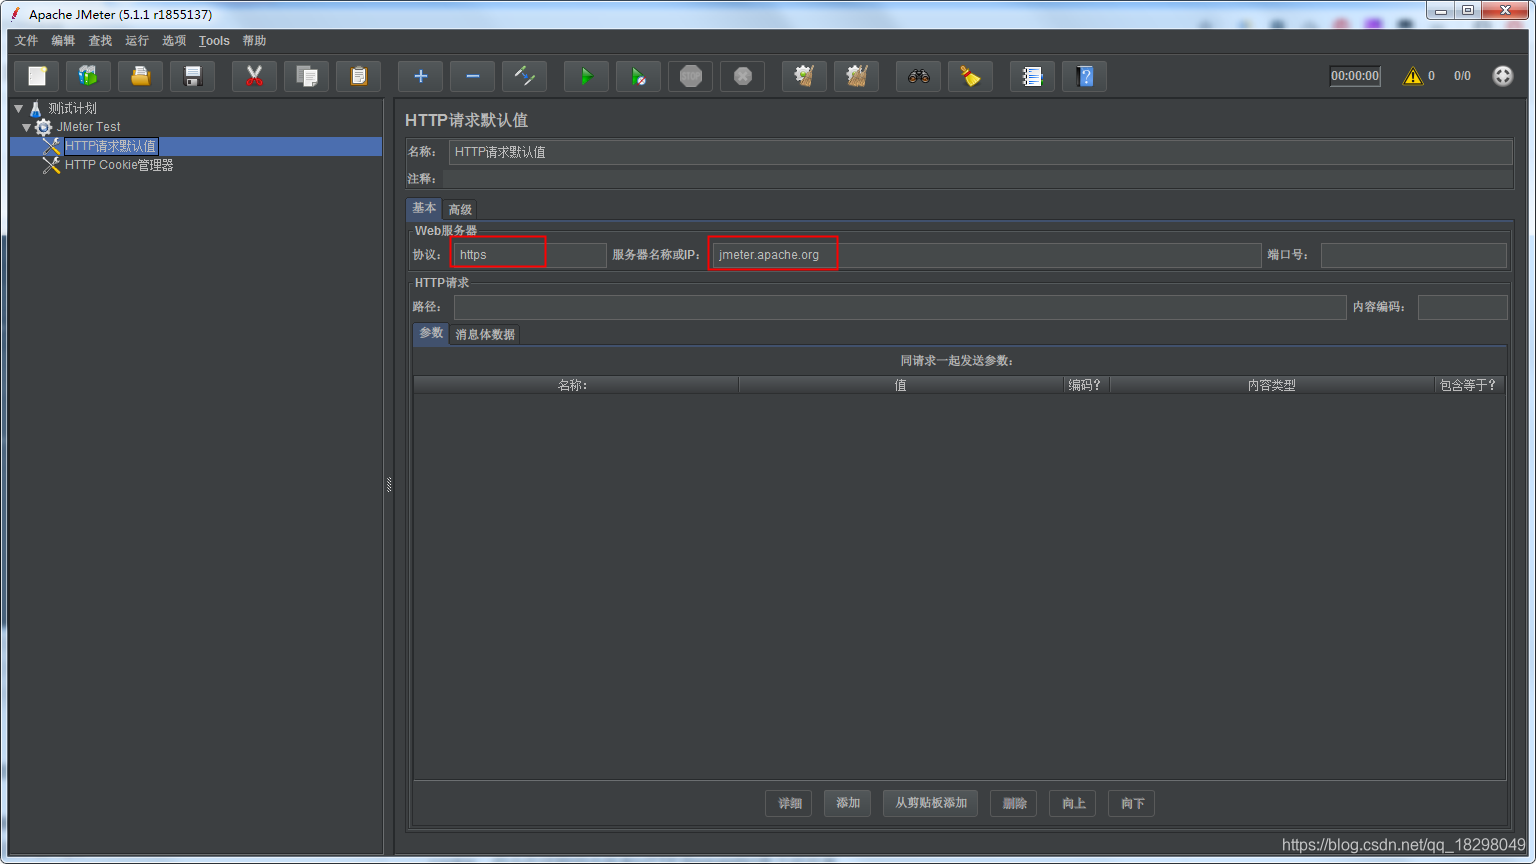Click the Clear results broom icon
The image size is (1536, 864).
[804, 76]
